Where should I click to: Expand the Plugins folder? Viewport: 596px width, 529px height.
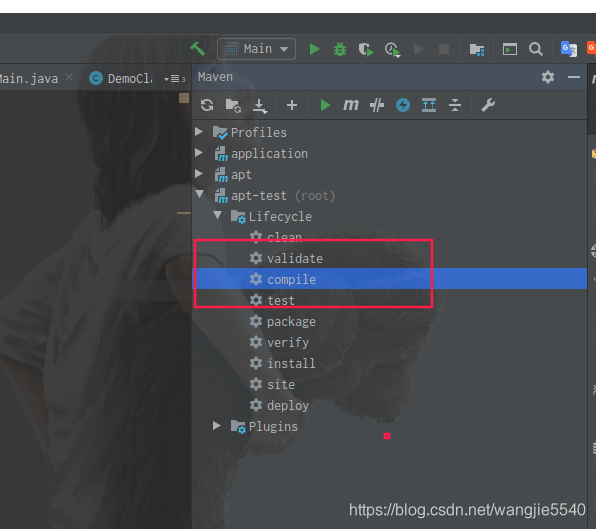click(x=217, y=426)
